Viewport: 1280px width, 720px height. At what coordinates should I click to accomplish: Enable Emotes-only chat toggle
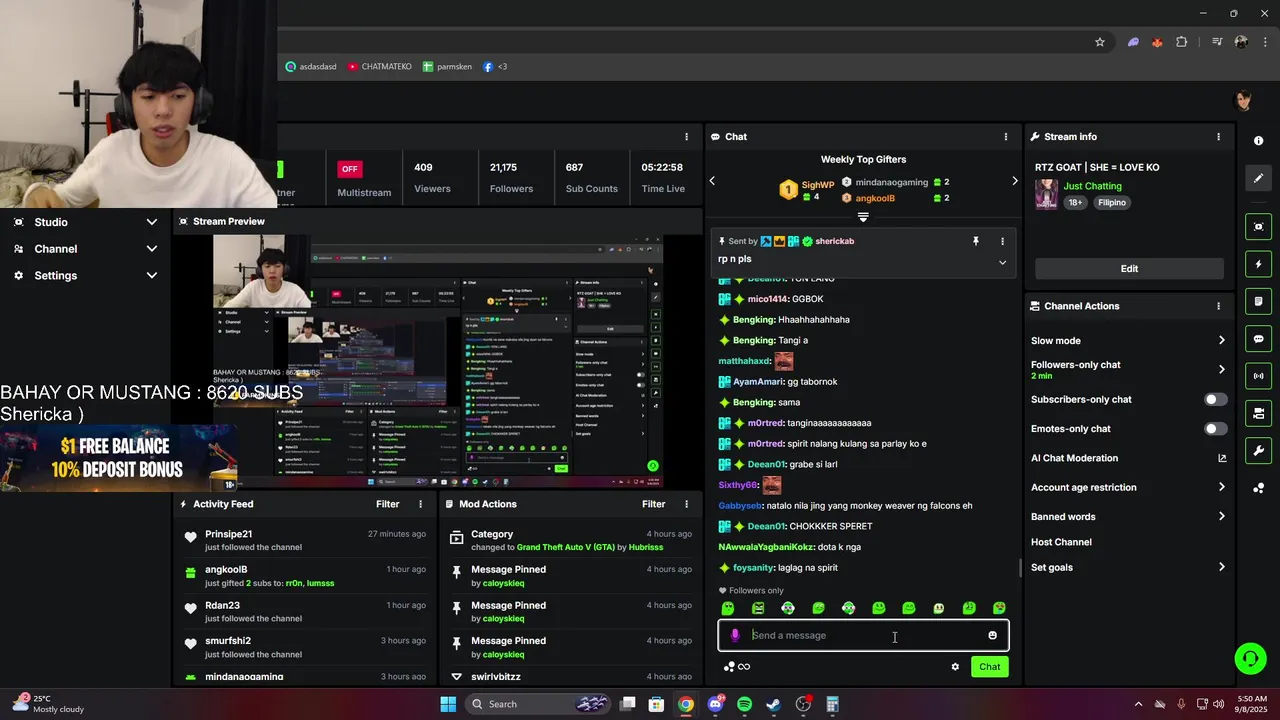(1215, 429)
